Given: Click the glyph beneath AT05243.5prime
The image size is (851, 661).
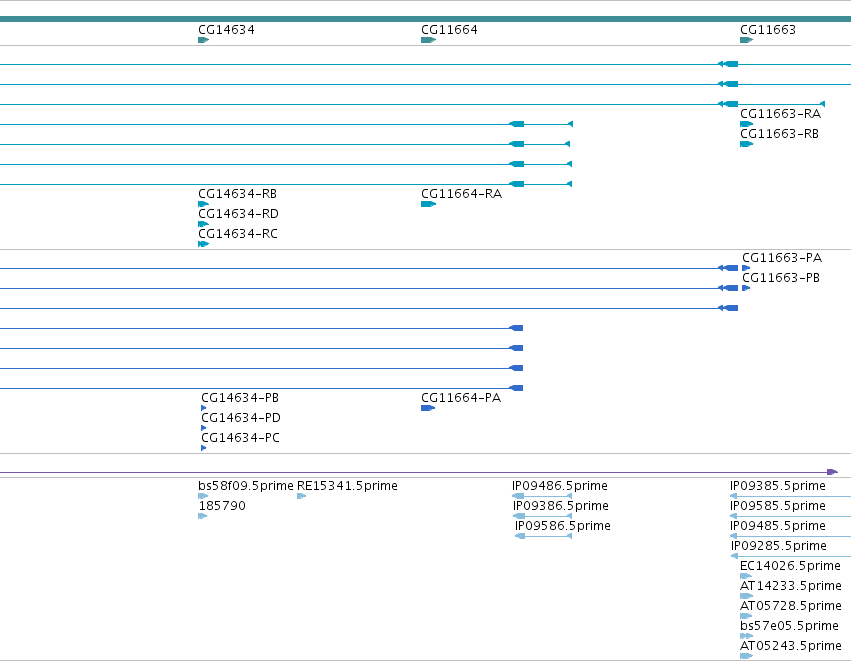Looking at the screenshot, I should [x=746, y=656].
